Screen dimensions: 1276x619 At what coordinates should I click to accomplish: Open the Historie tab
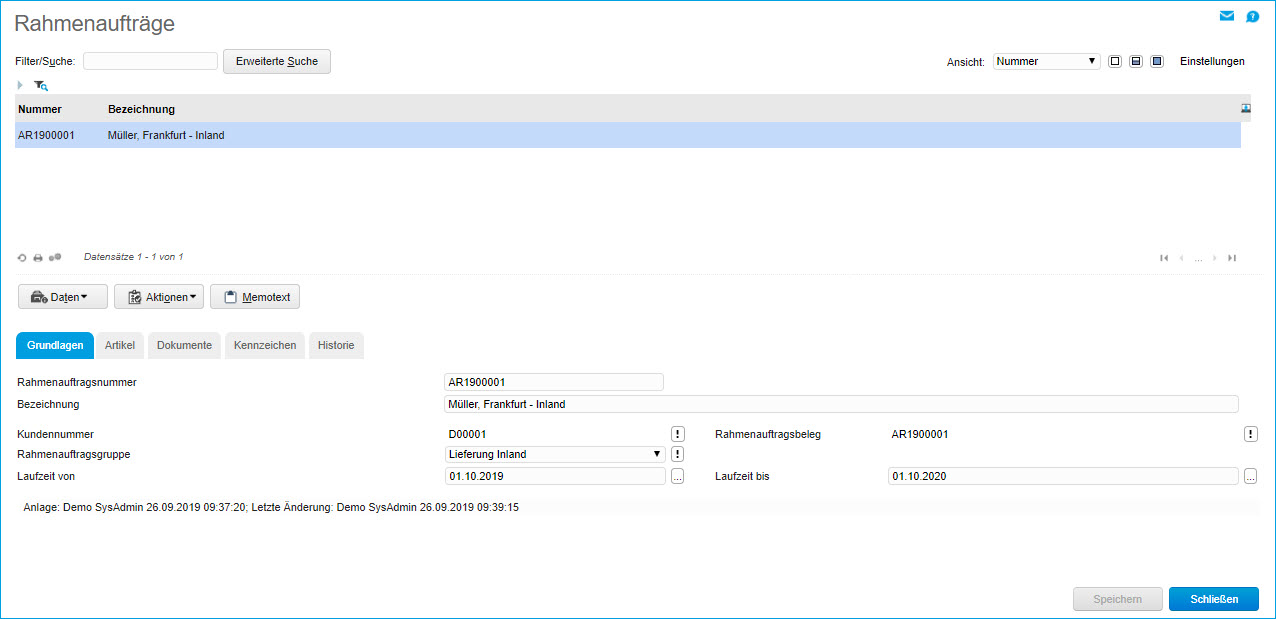[x=335, y=345]
